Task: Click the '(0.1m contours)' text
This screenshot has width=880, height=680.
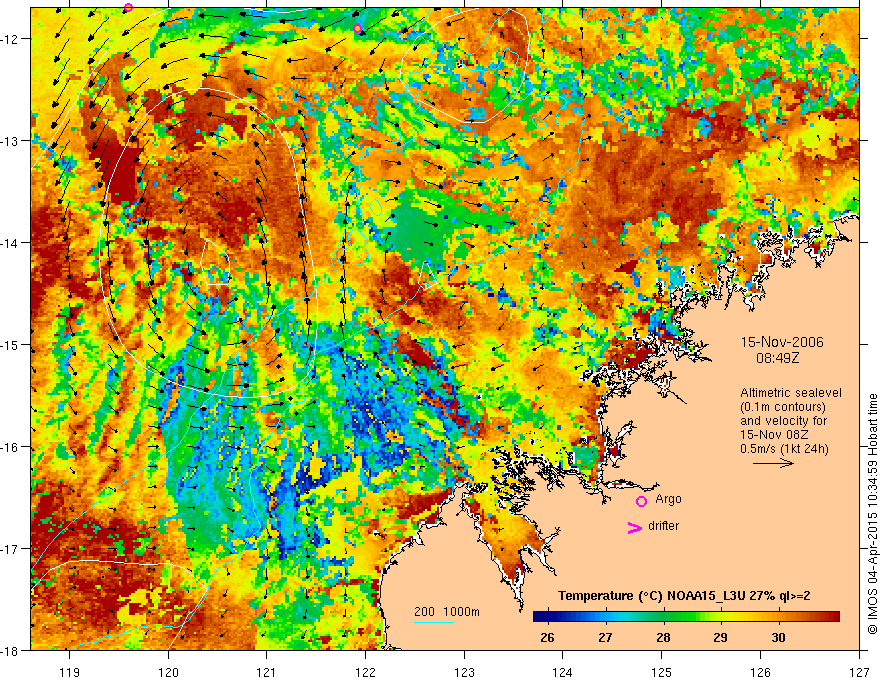Action: [x=783, y=407]
